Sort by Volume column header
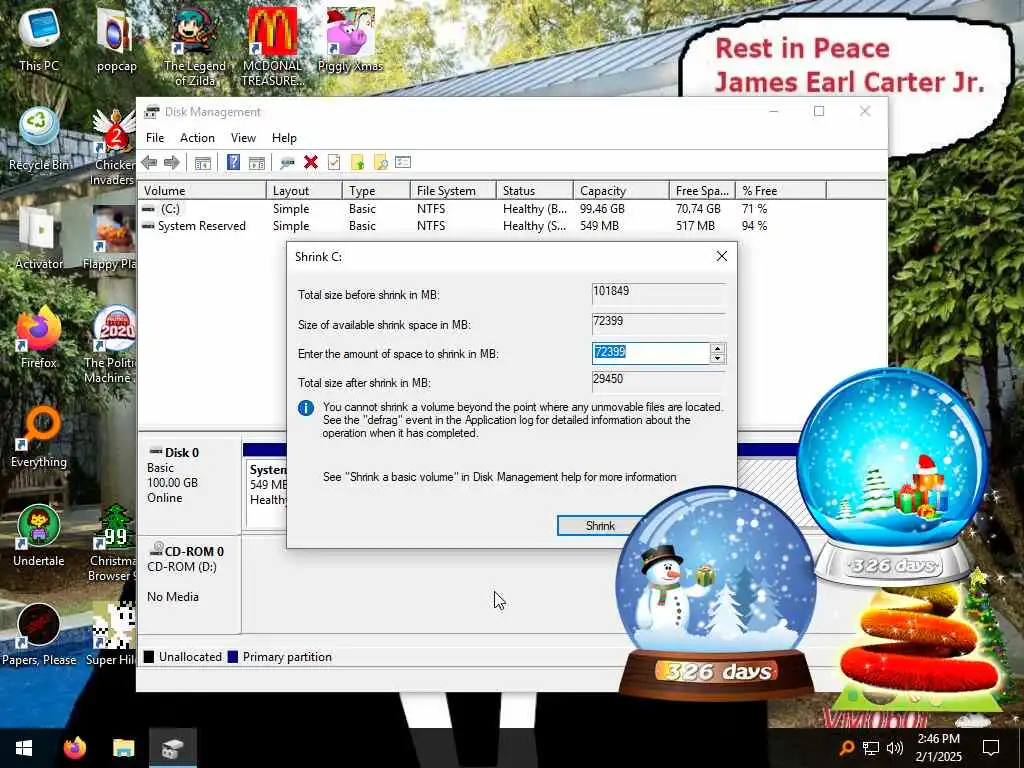Screen dimensions: 1024x768 click(x=202, y=191)
